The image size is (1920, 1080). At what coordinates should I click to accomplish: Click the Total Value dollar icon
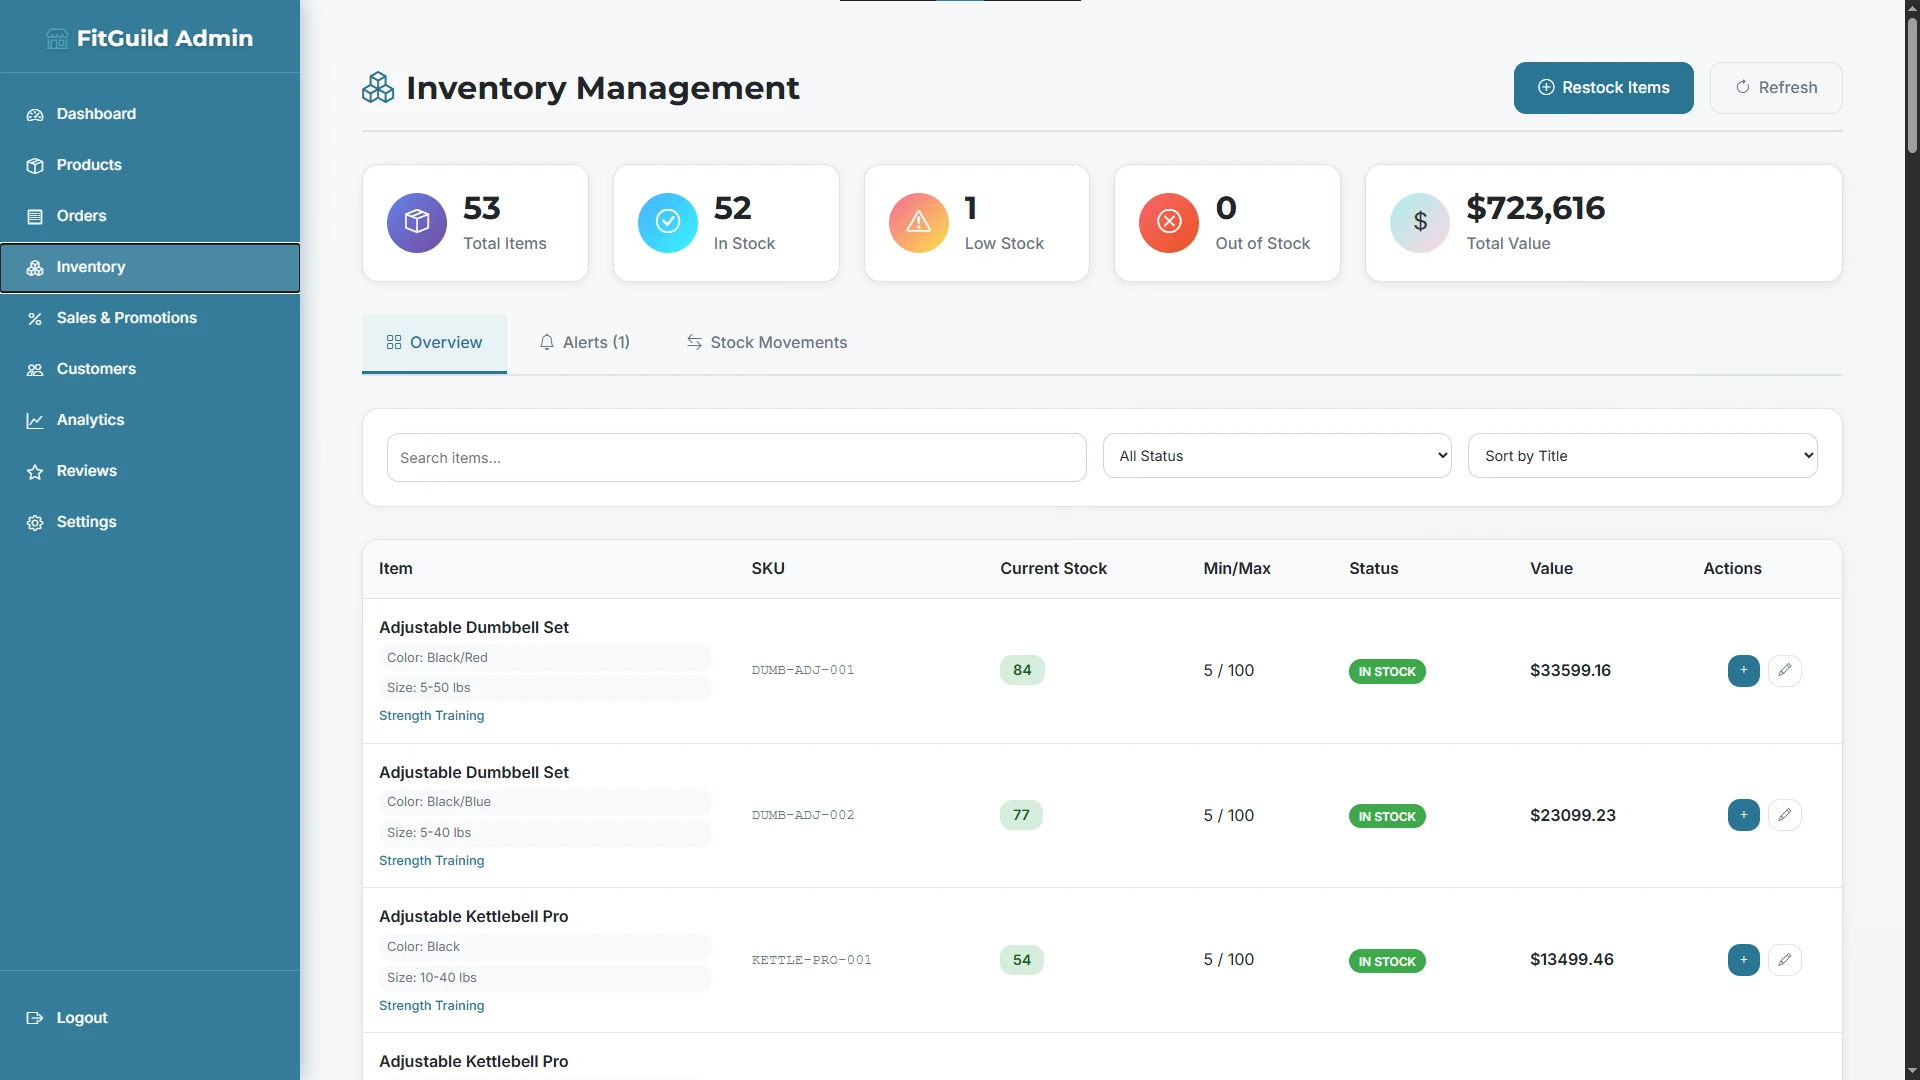[x=1420, y=222]
